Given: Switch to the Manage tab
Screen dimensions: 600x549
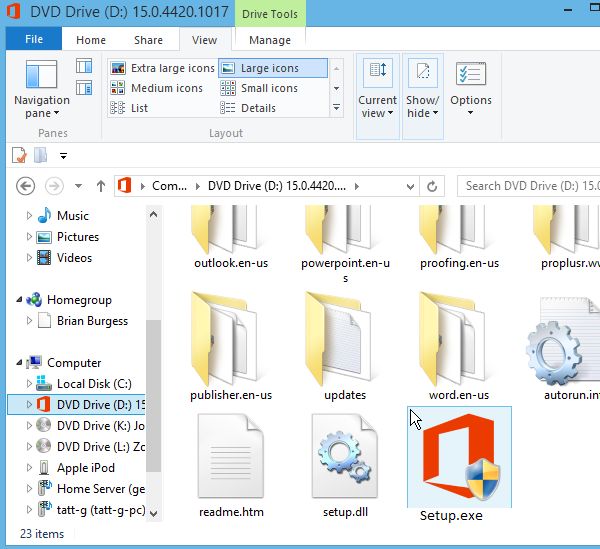Looking at the screenshot, I should coord(270,40).
